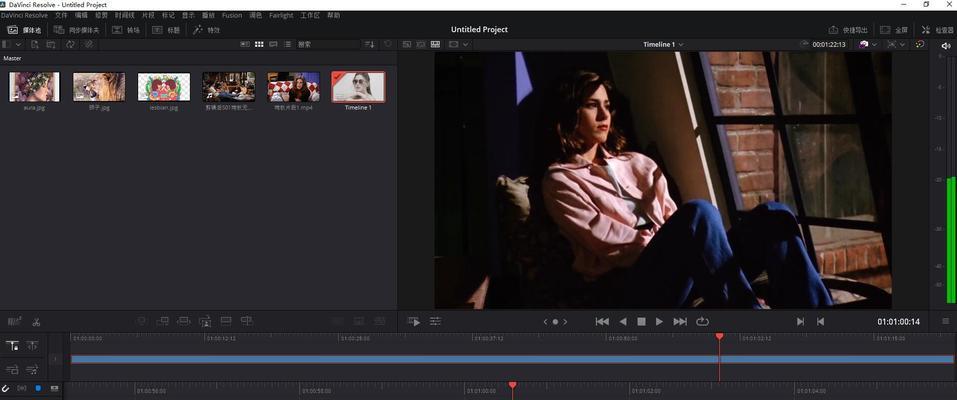Play the timeline in reverse
Image resolution: width=957 pixels, height=400 pixels.
point(623,321)
